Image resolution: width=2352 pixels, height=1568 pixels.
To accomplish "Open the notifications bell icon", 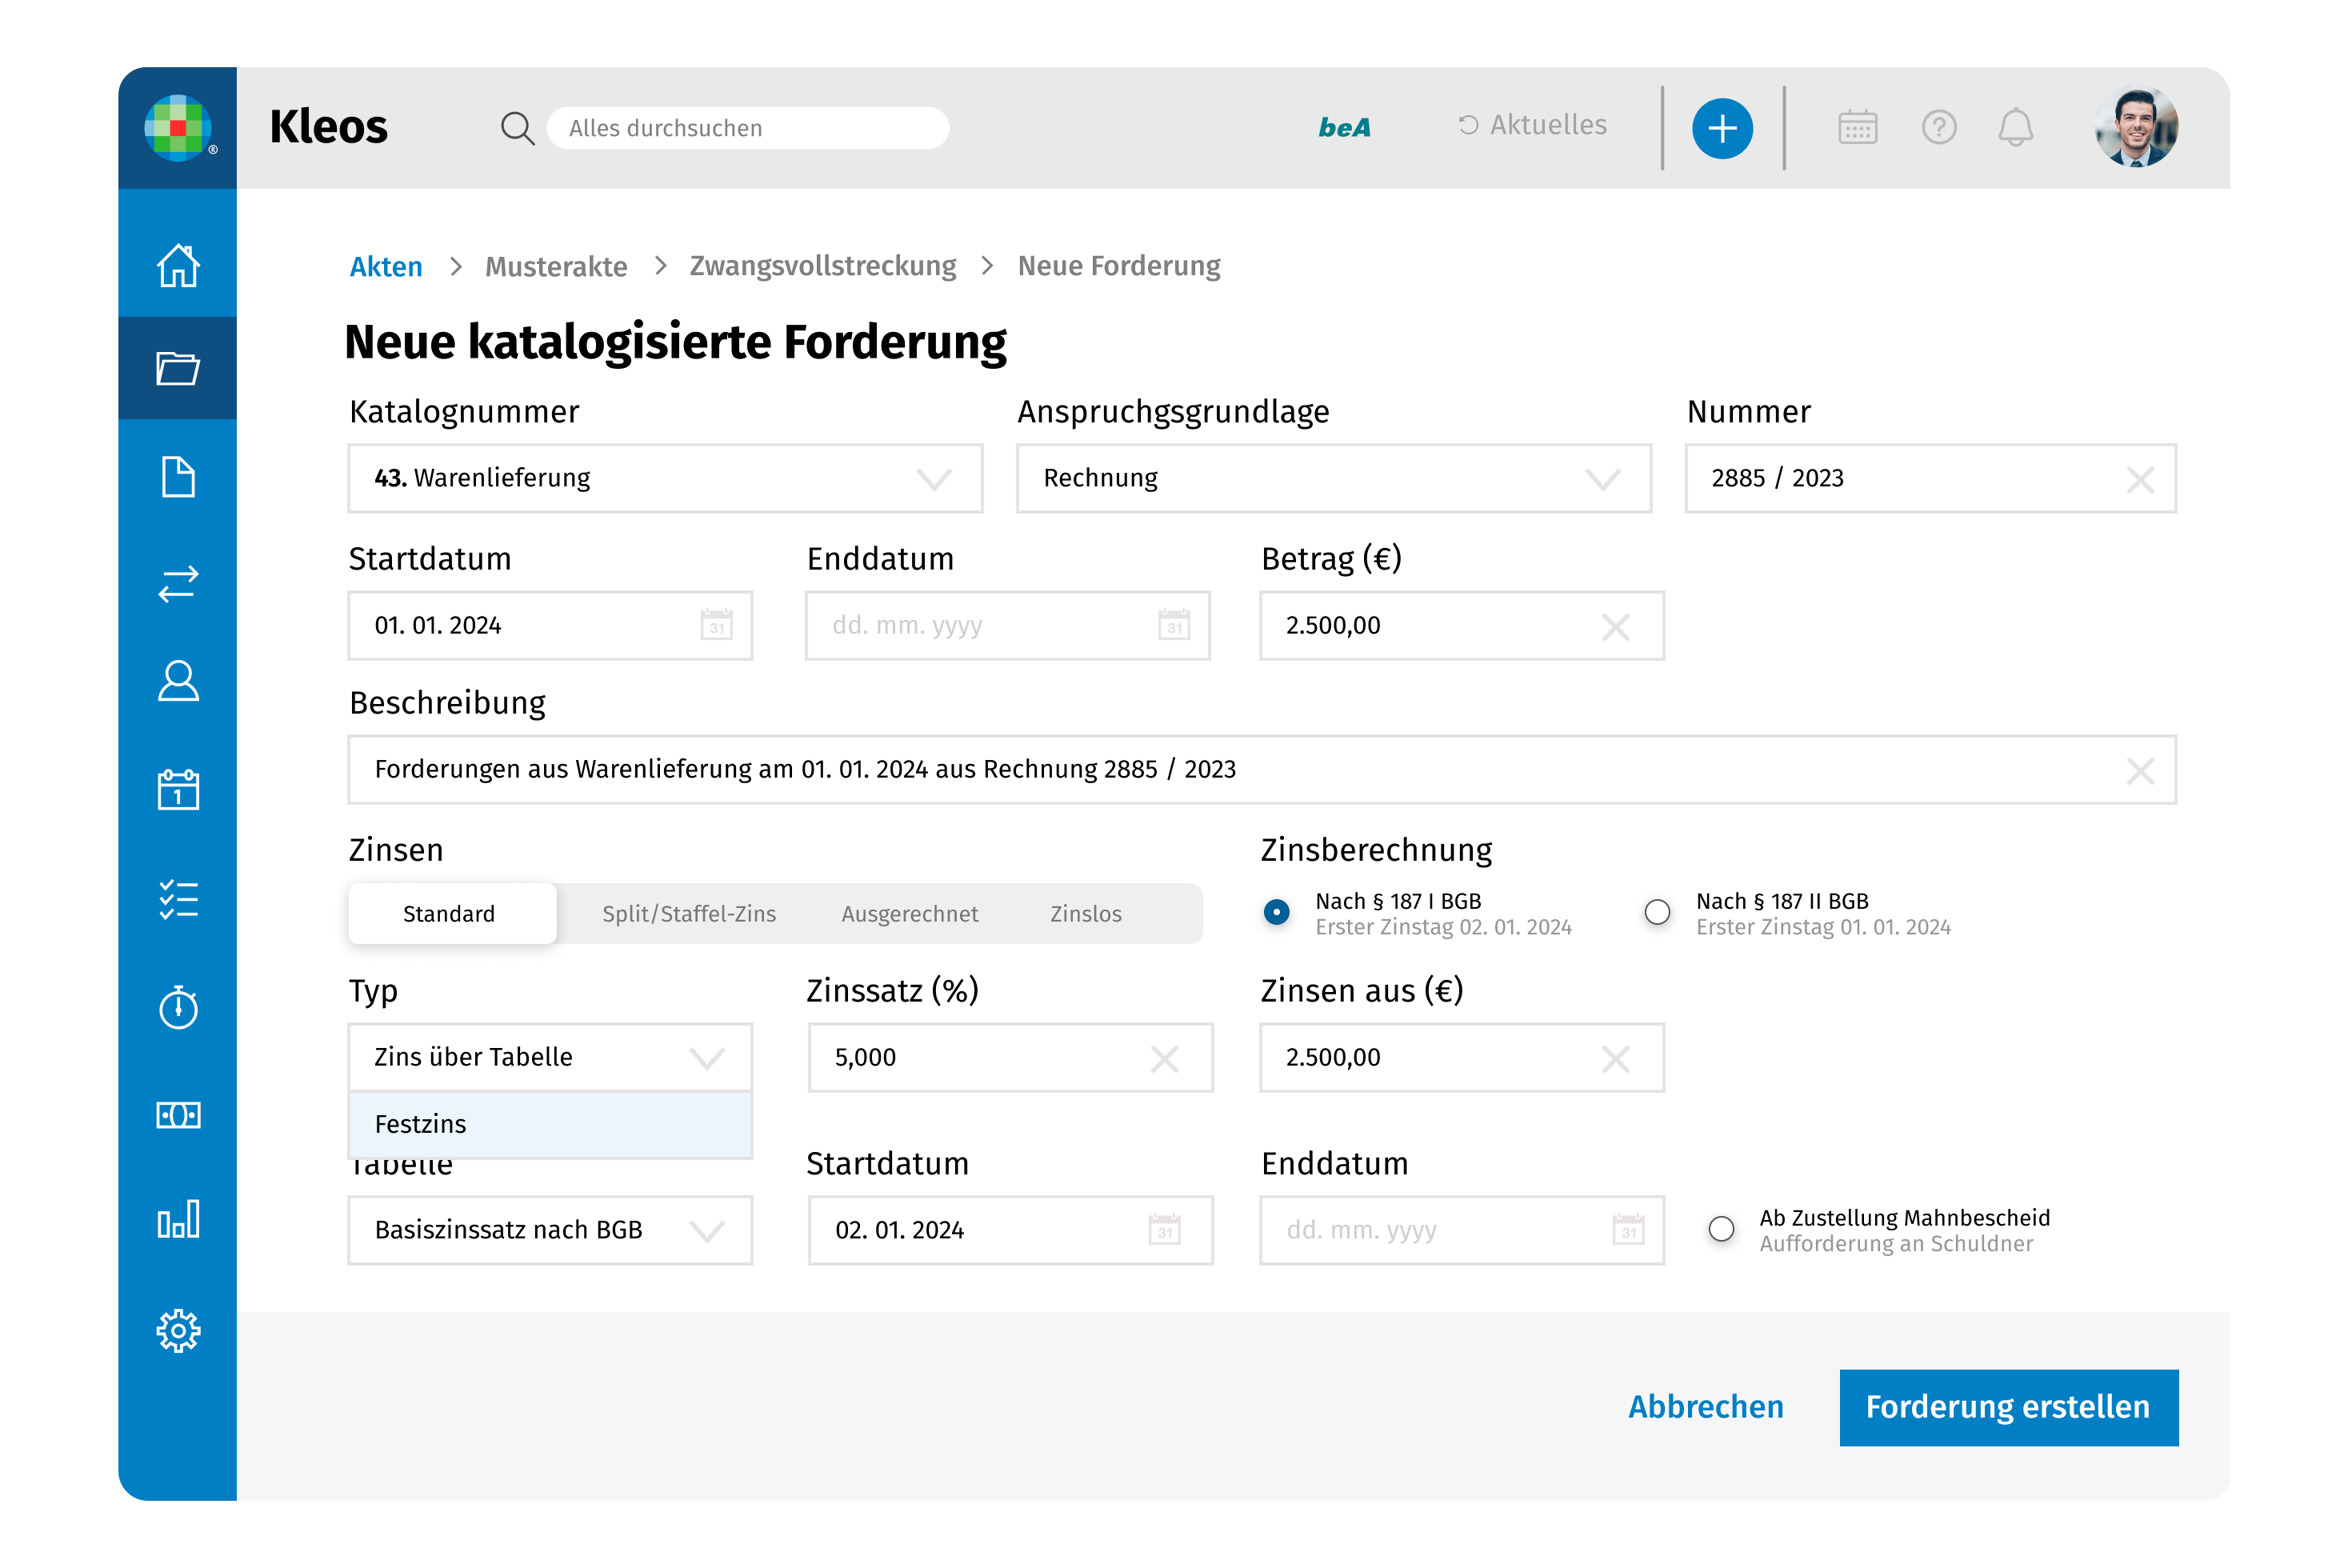I will pos(2015,128).
